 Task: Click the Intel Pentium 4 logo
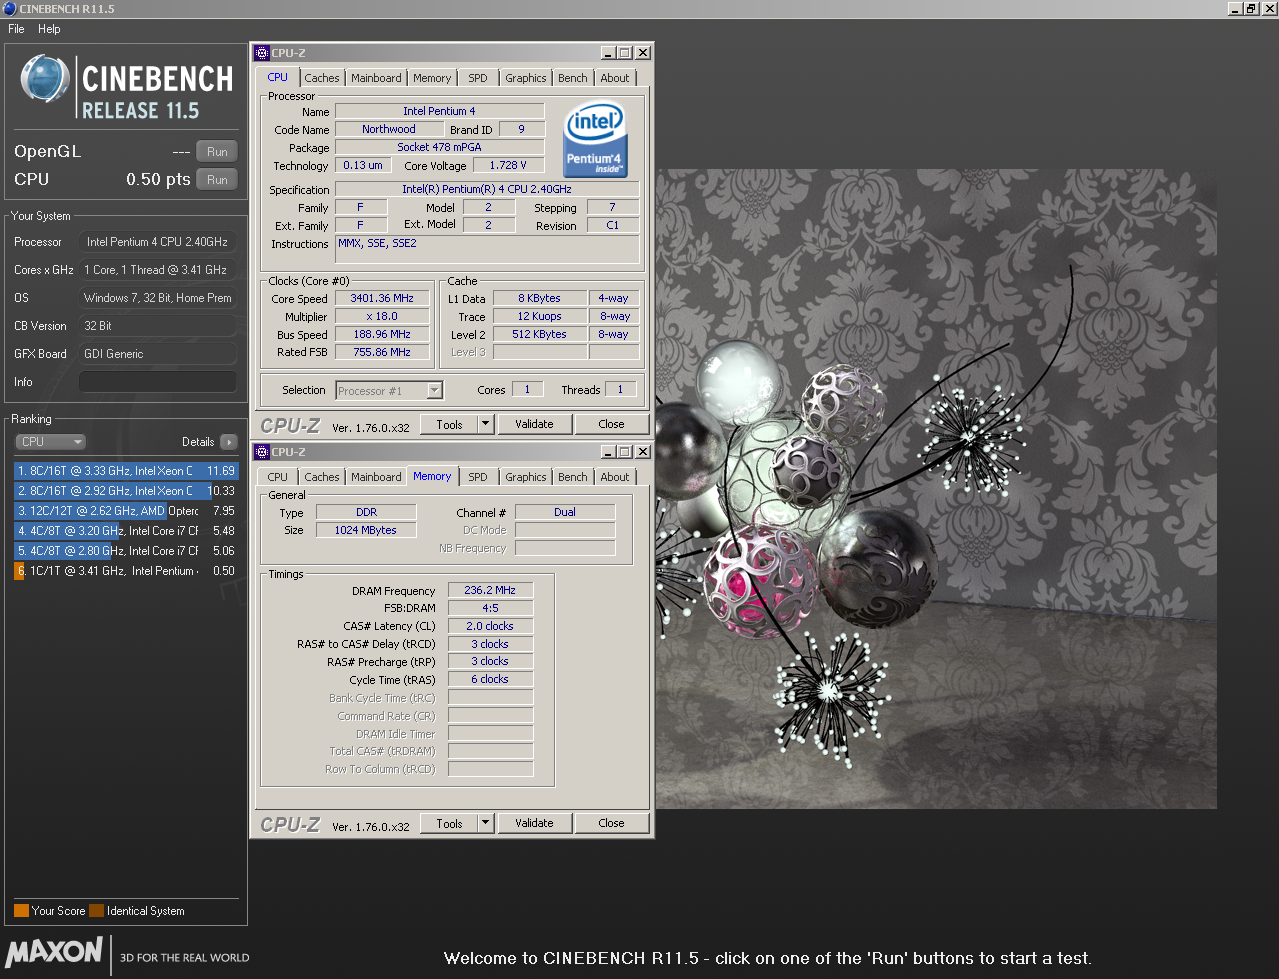pyautogui.click(x=595, y=138)
